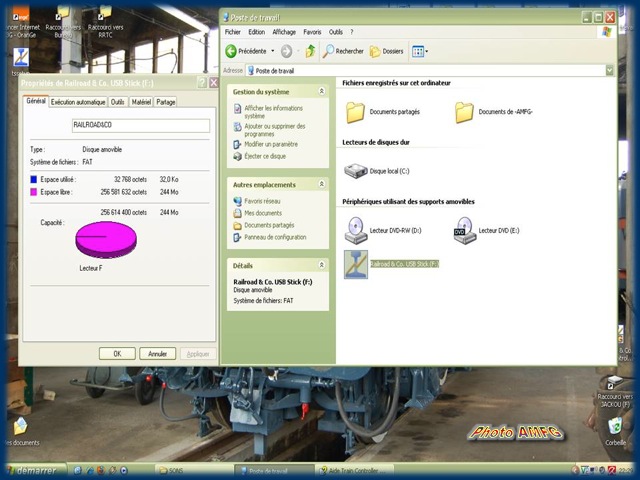This screenshot has height=480, width=640.
Task: Open the view mode dropdown in toolbar
Action: 420,51
